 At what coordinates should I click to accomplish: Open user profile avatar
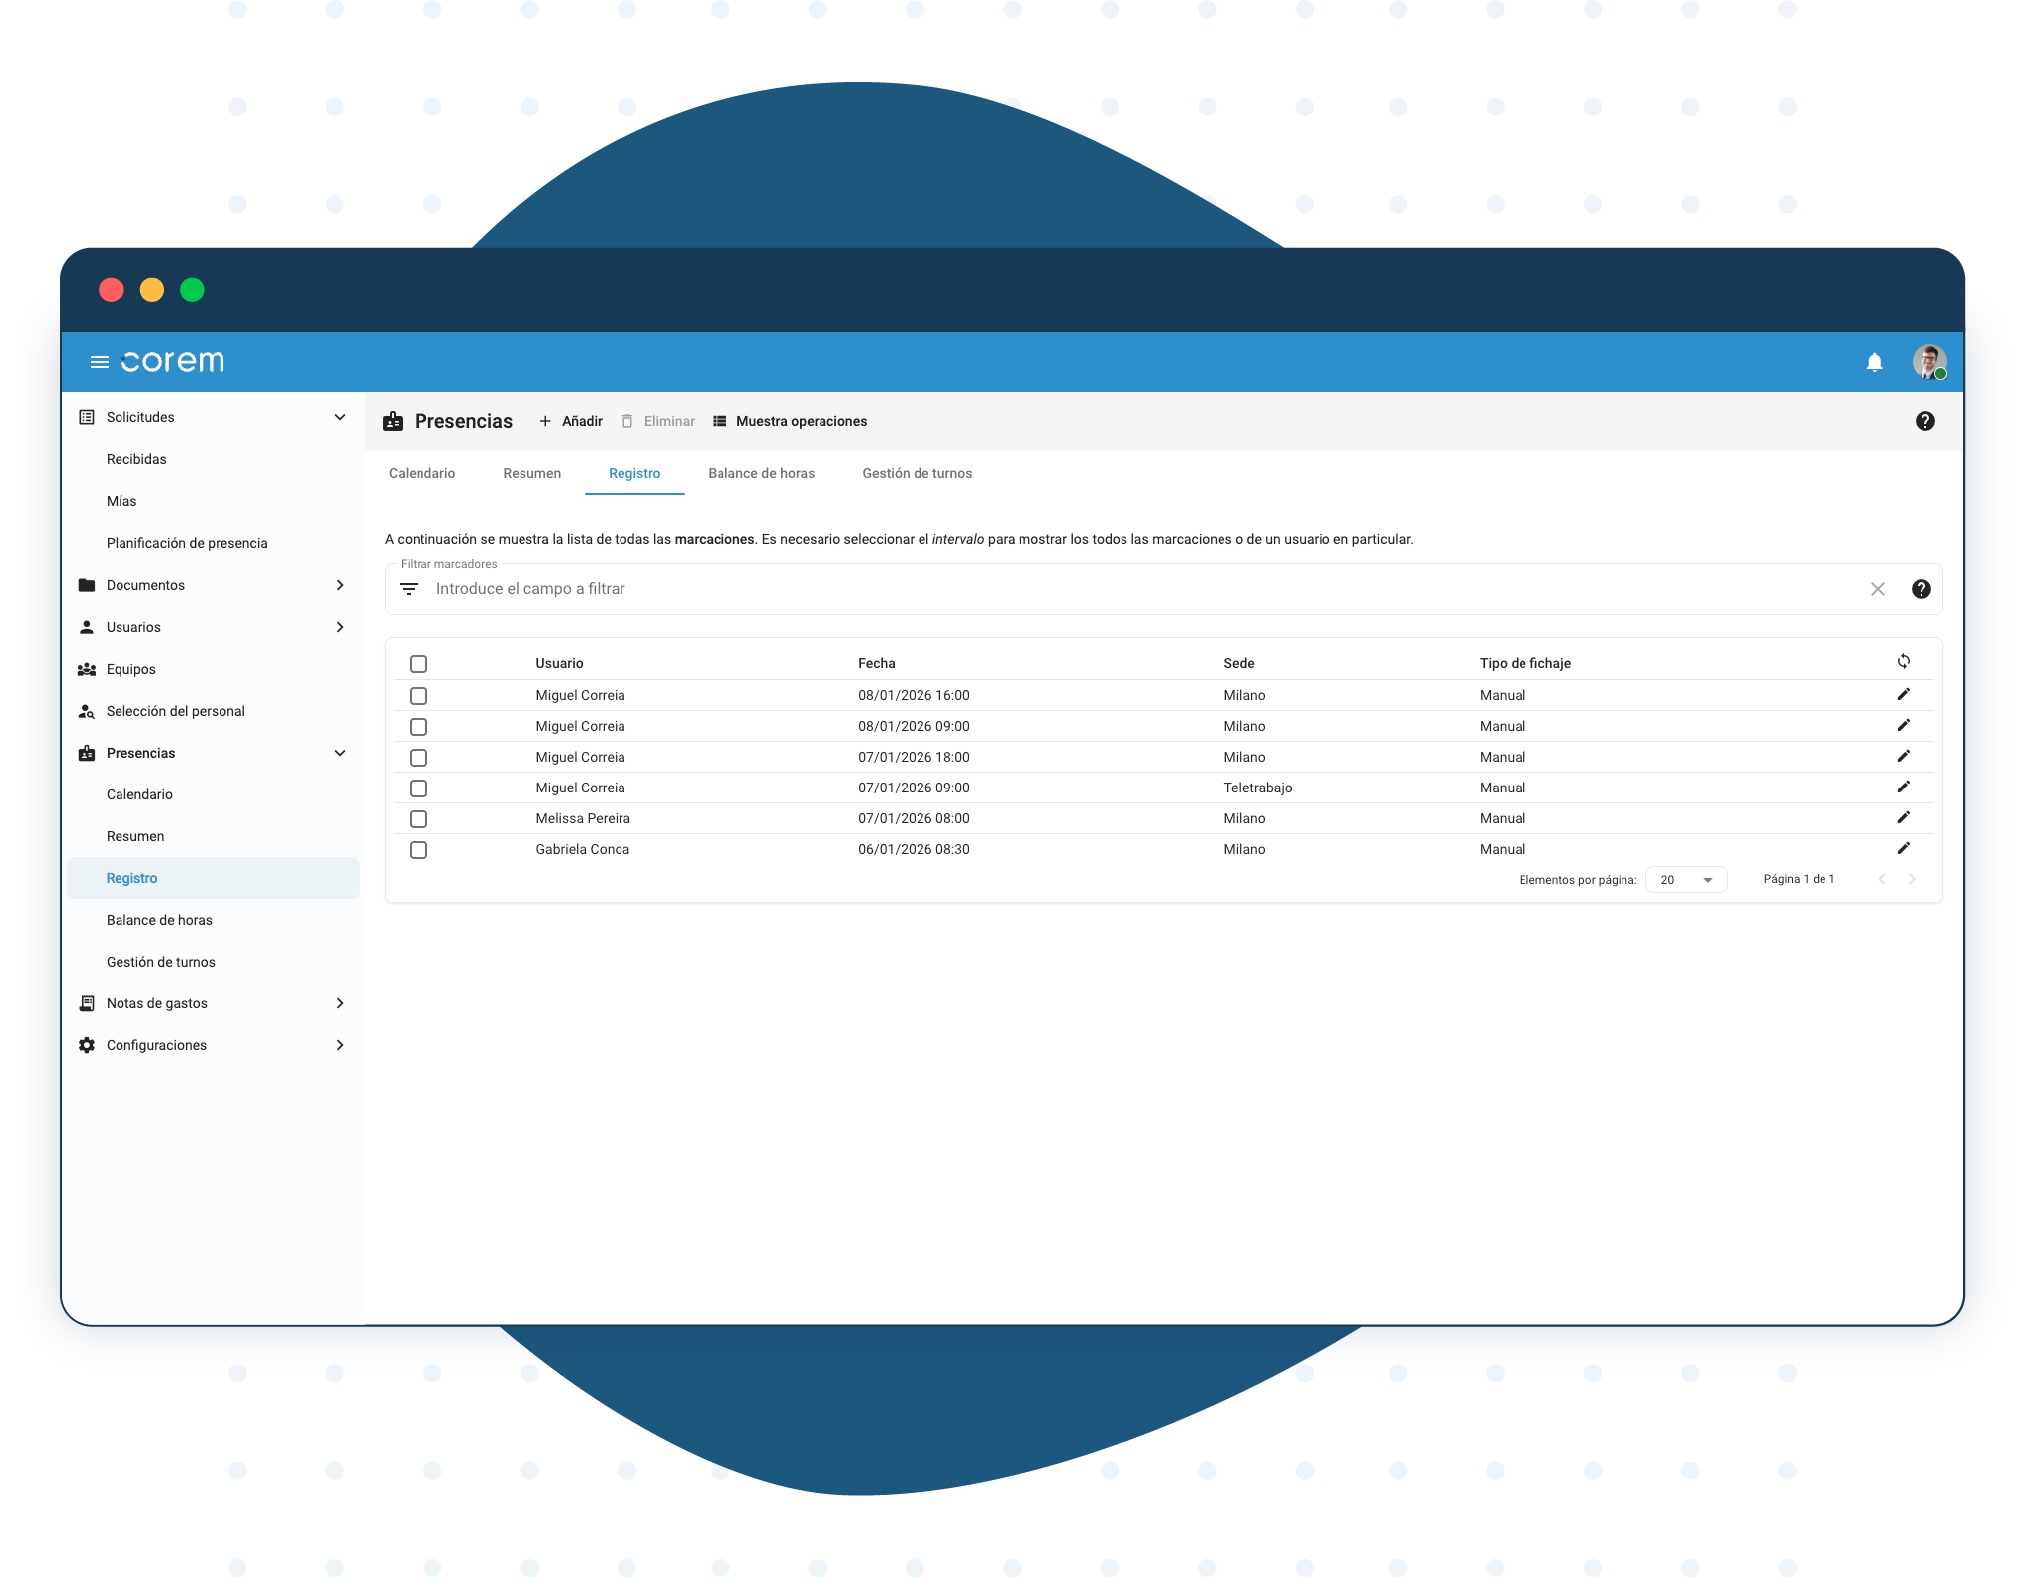[1928, 361]
